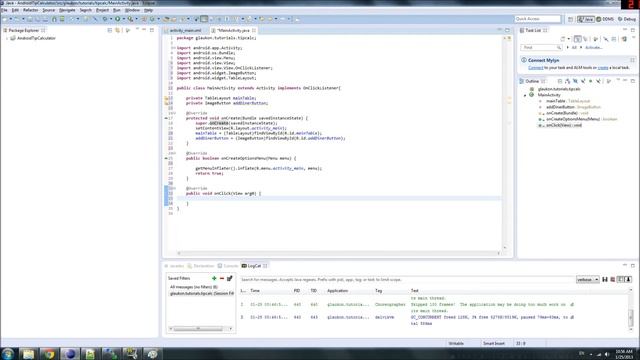Toggle Sort in Outline toolbar

[x=567, y=81]
